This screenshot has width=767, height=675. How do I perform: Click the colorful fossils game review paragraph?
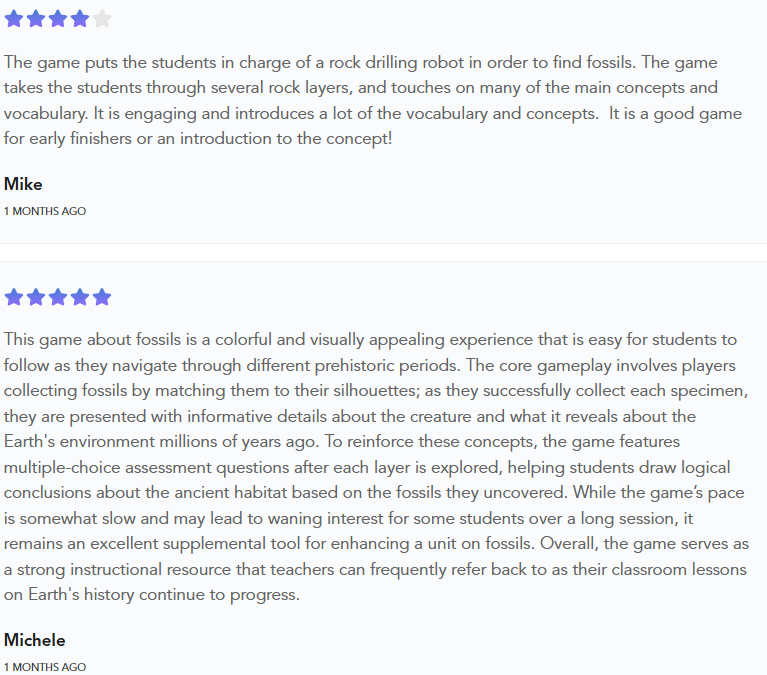coord(373,466)
